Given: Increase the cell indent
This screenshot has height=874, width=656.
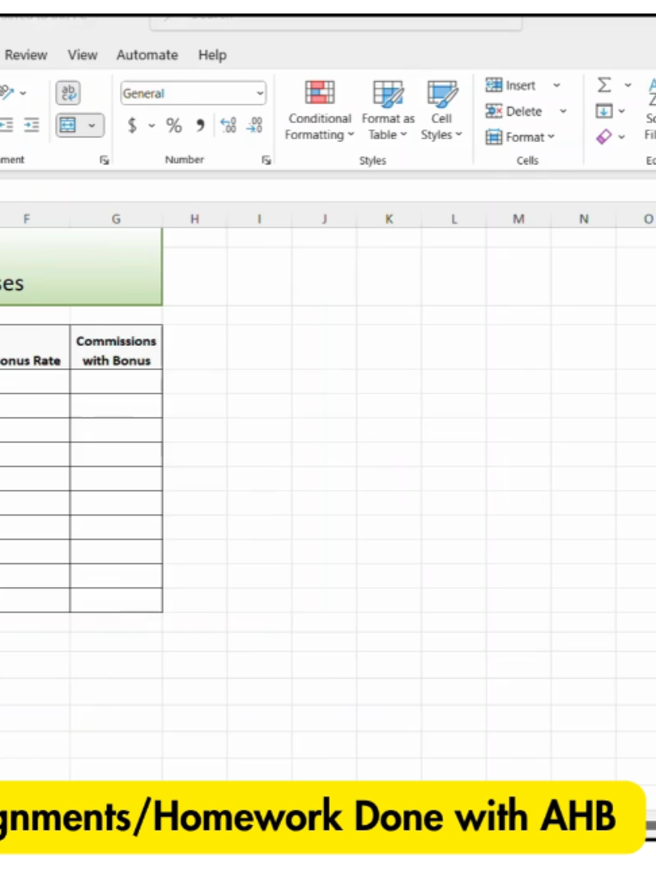Looking at the screenshot, I should pos(32,125).
